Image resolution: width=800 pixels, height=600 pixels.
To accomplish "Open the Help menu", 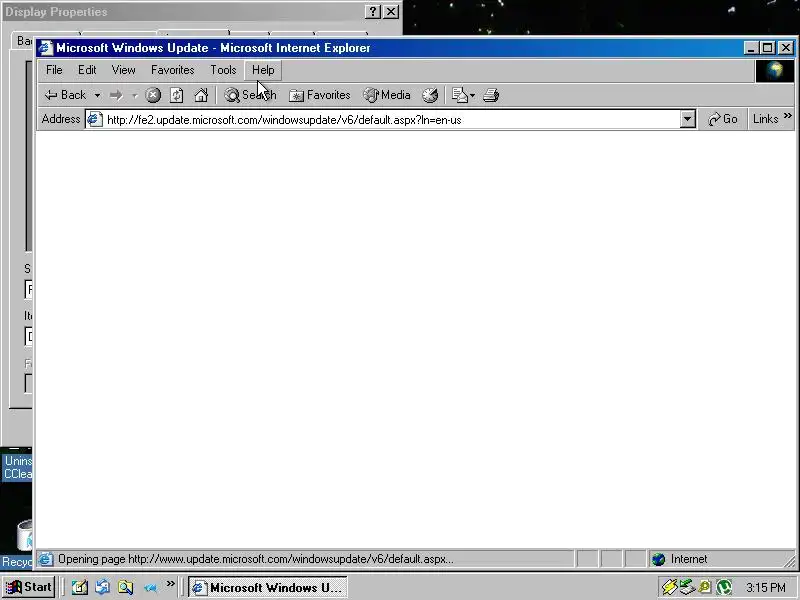I will tap(263, 70).
